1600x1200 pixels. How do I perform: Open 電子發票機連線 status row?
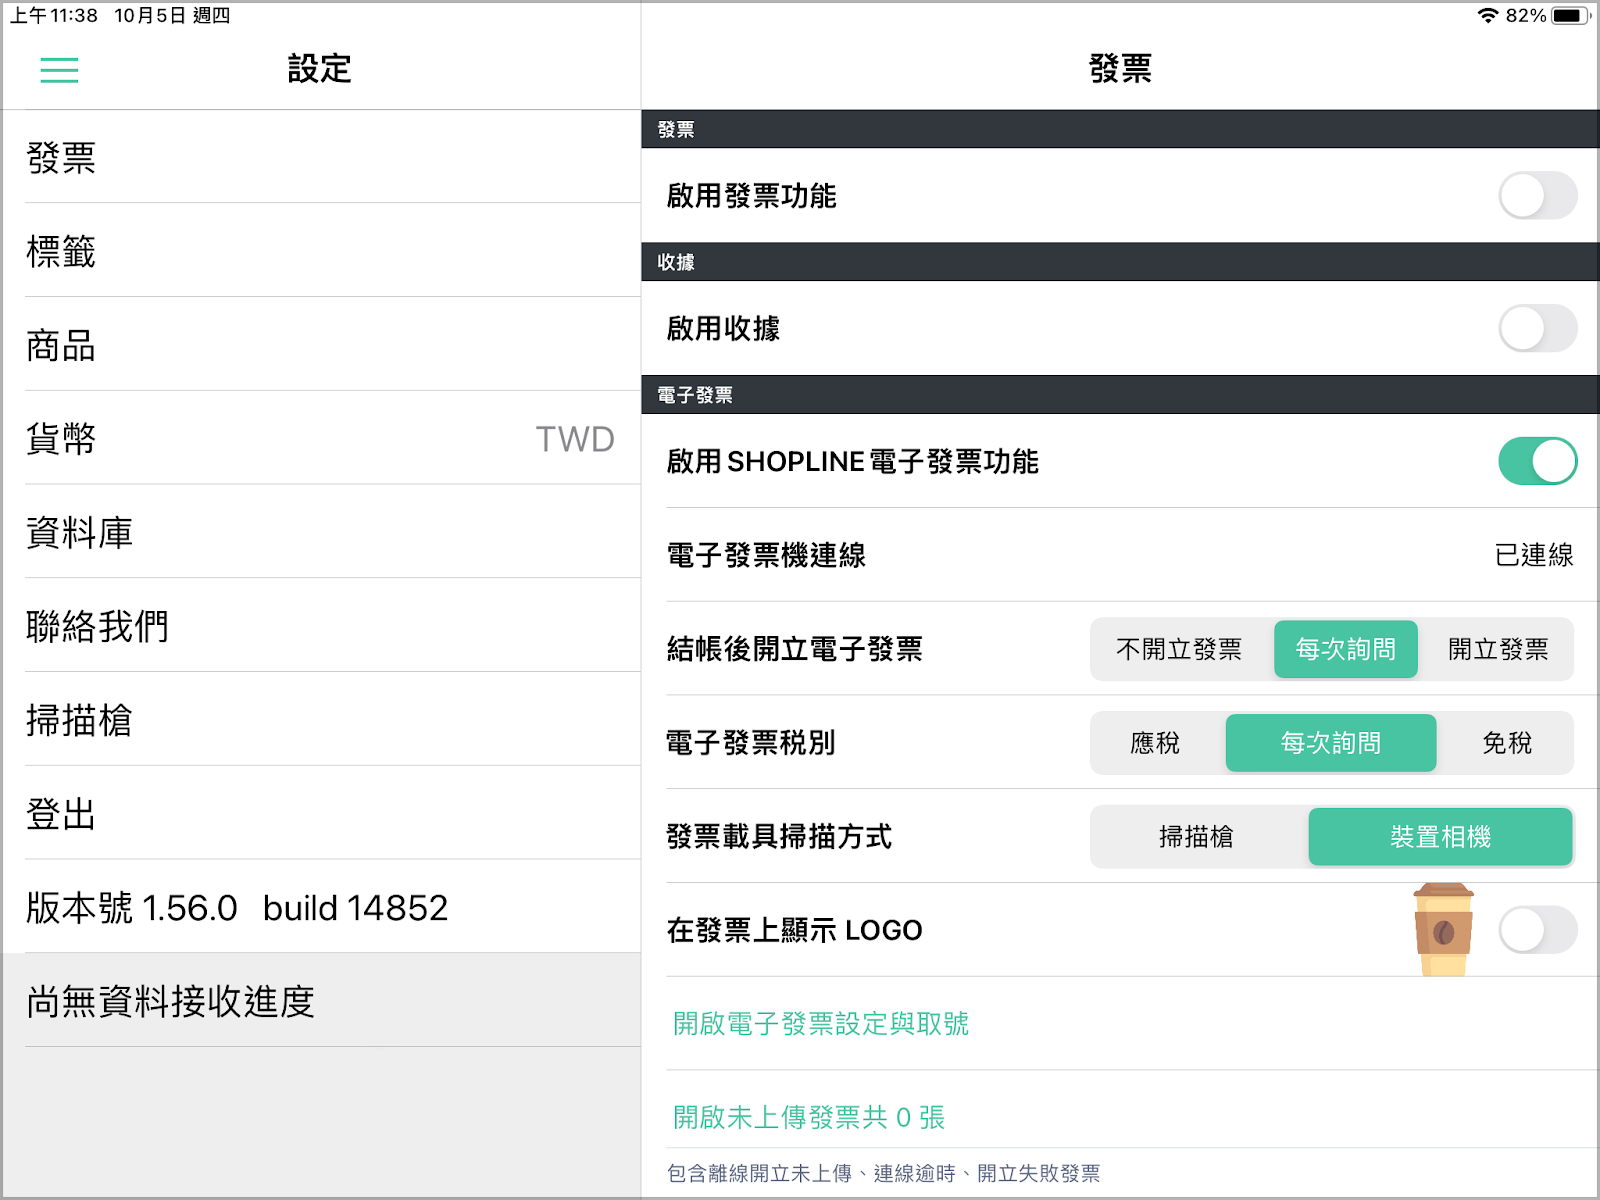(1120, 555)
